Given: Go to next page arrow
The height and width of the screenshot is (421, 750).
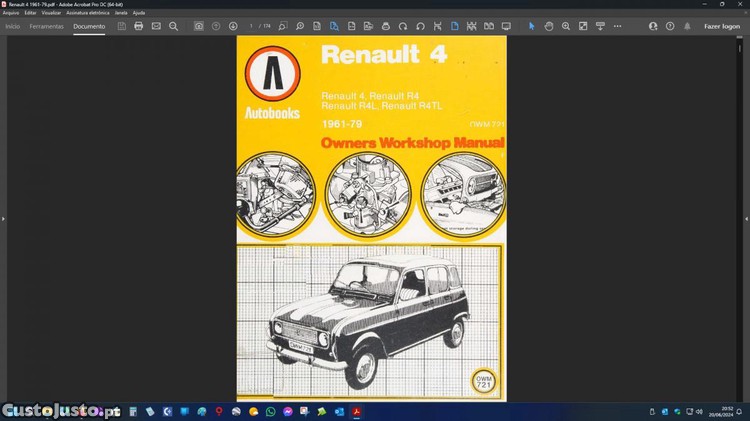Looking at the screenshot, I should tap(233, 26).
